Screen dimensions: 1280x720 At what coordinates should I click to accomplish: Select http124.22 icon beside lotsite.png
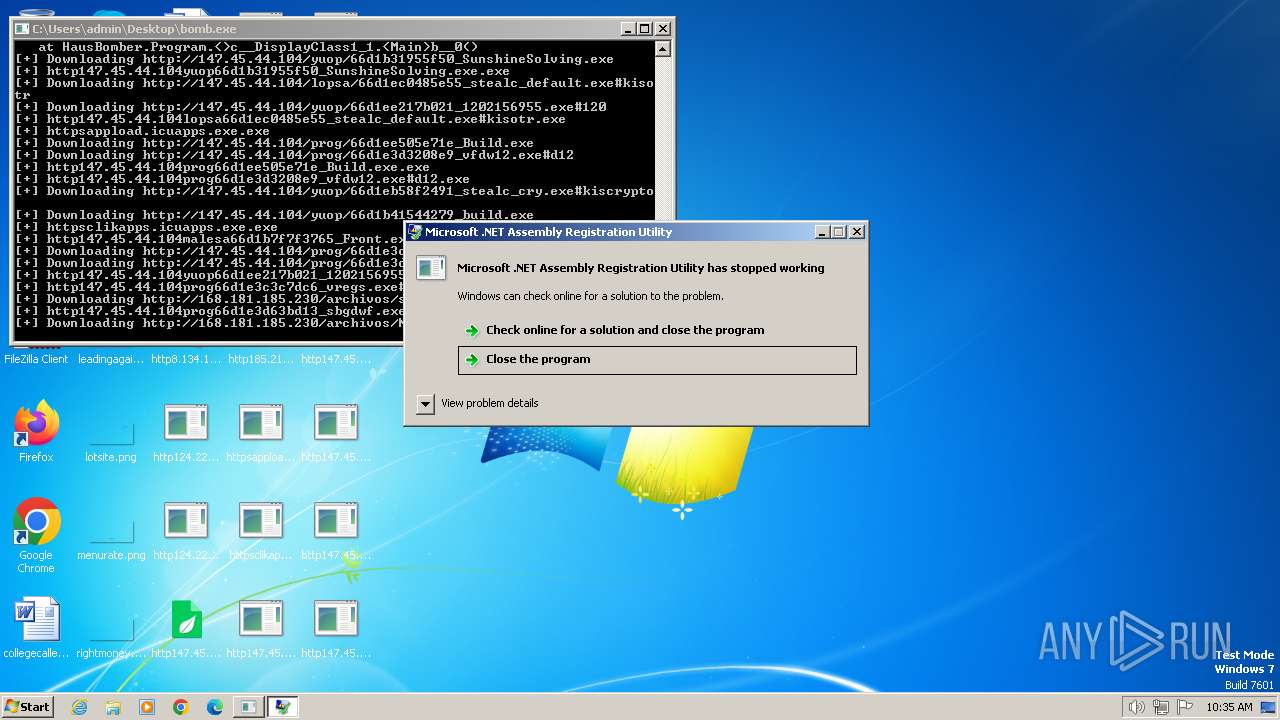(x=186, y=432)
